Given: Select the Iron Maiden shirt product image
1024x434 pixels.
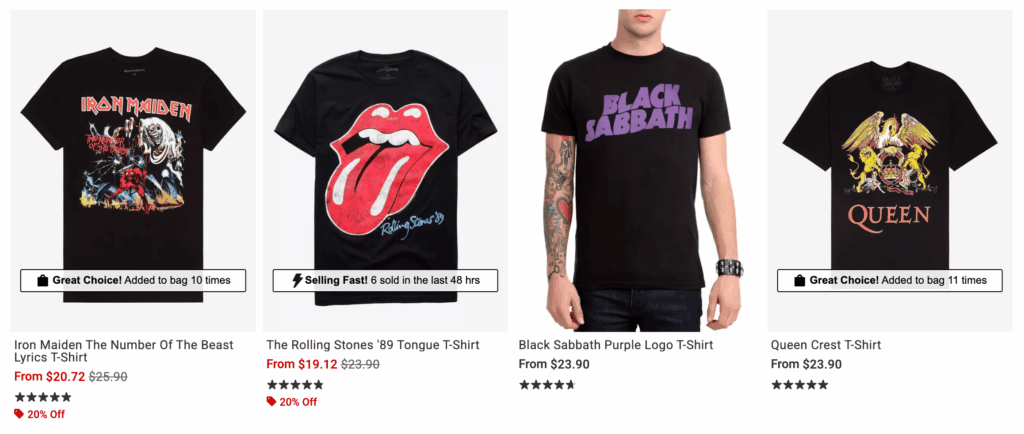Looking at the screenshot, I should pos(134,160).
